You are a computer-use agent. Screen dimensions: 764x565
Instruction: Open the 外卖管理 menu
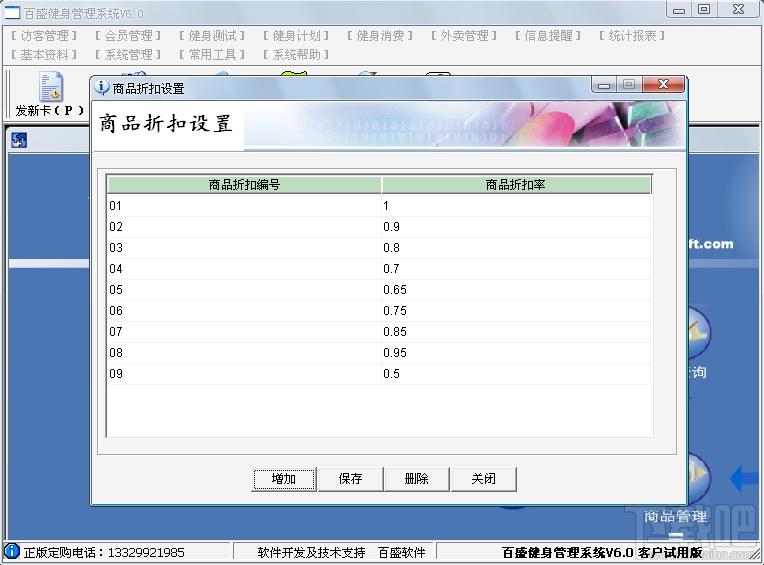[x=464, y=36]
